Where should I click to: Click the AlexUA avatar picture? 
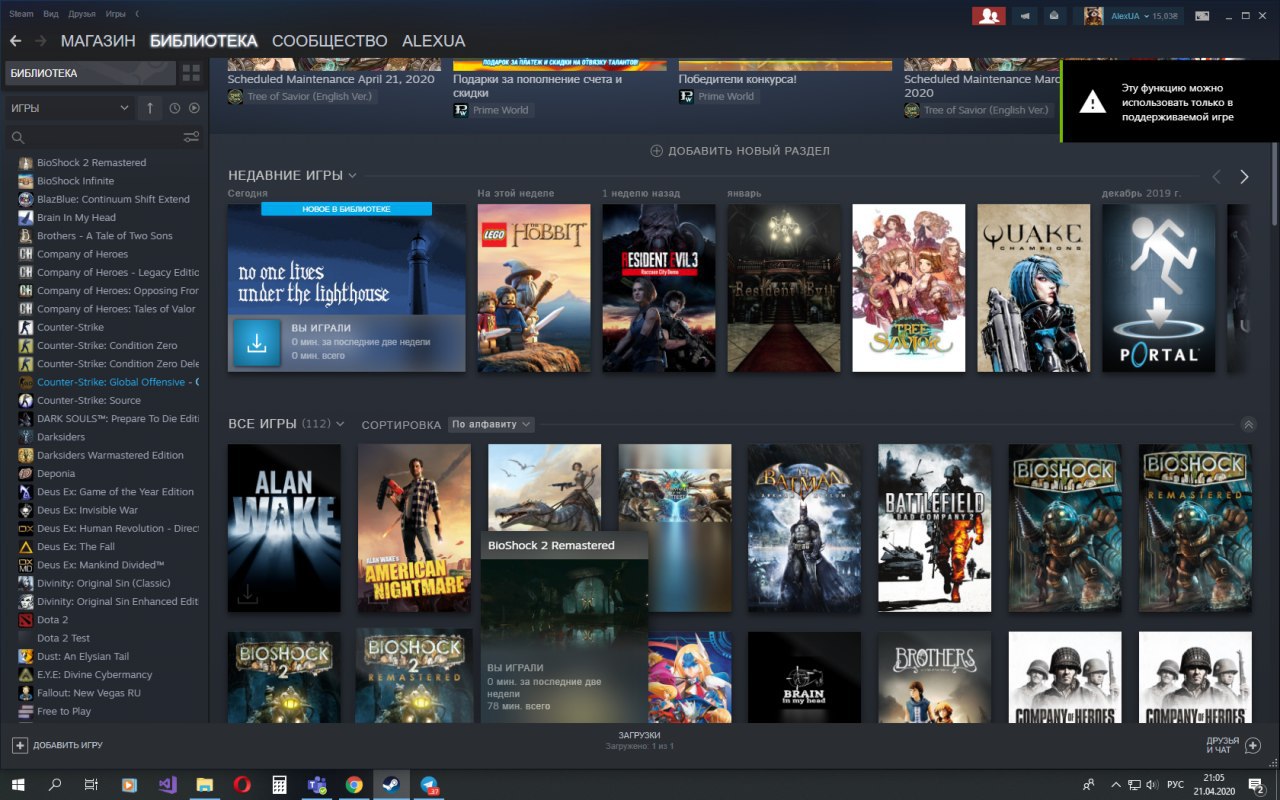[x=1094, y=16]
